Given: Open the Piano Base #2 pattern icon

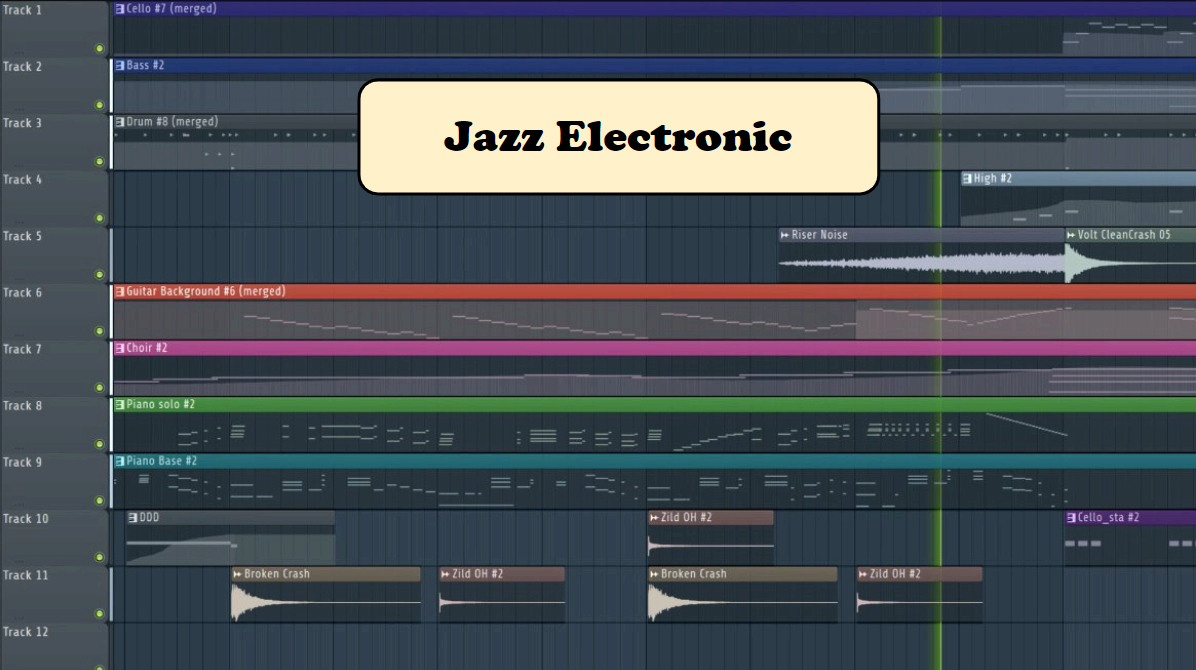Looking at the screenshot, I should [120, 461].
